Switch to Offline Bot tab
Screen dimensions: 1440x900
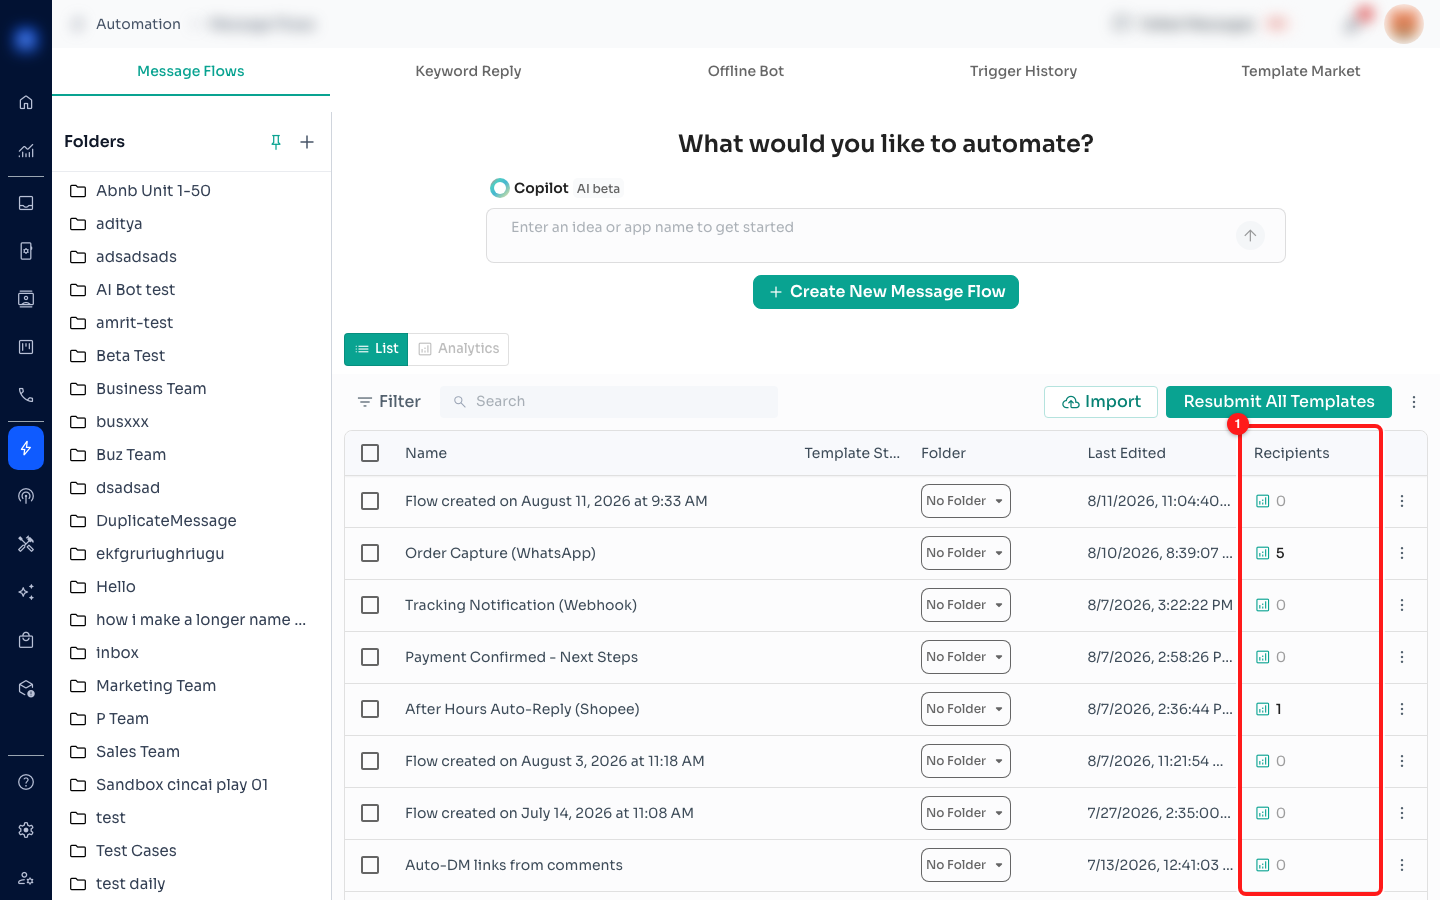[x=746, y=71]
